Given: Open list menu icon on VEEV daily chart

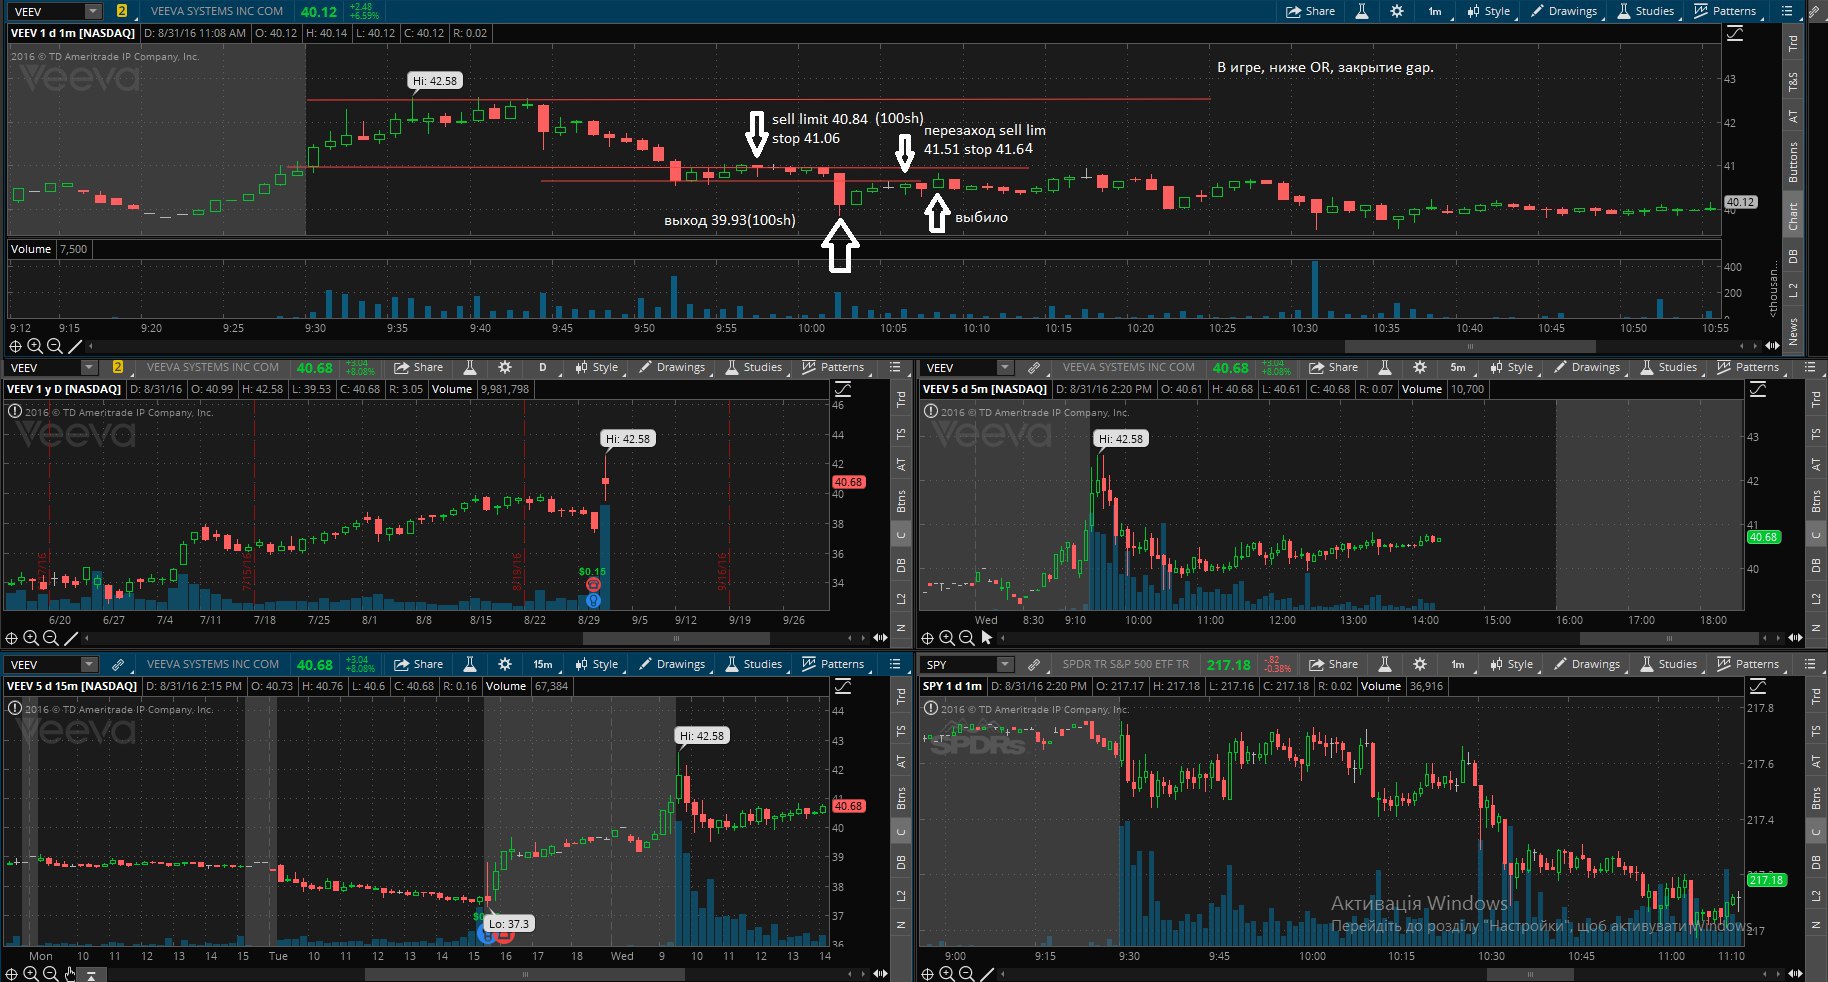Looking at the screenshot, I should 895,367.
